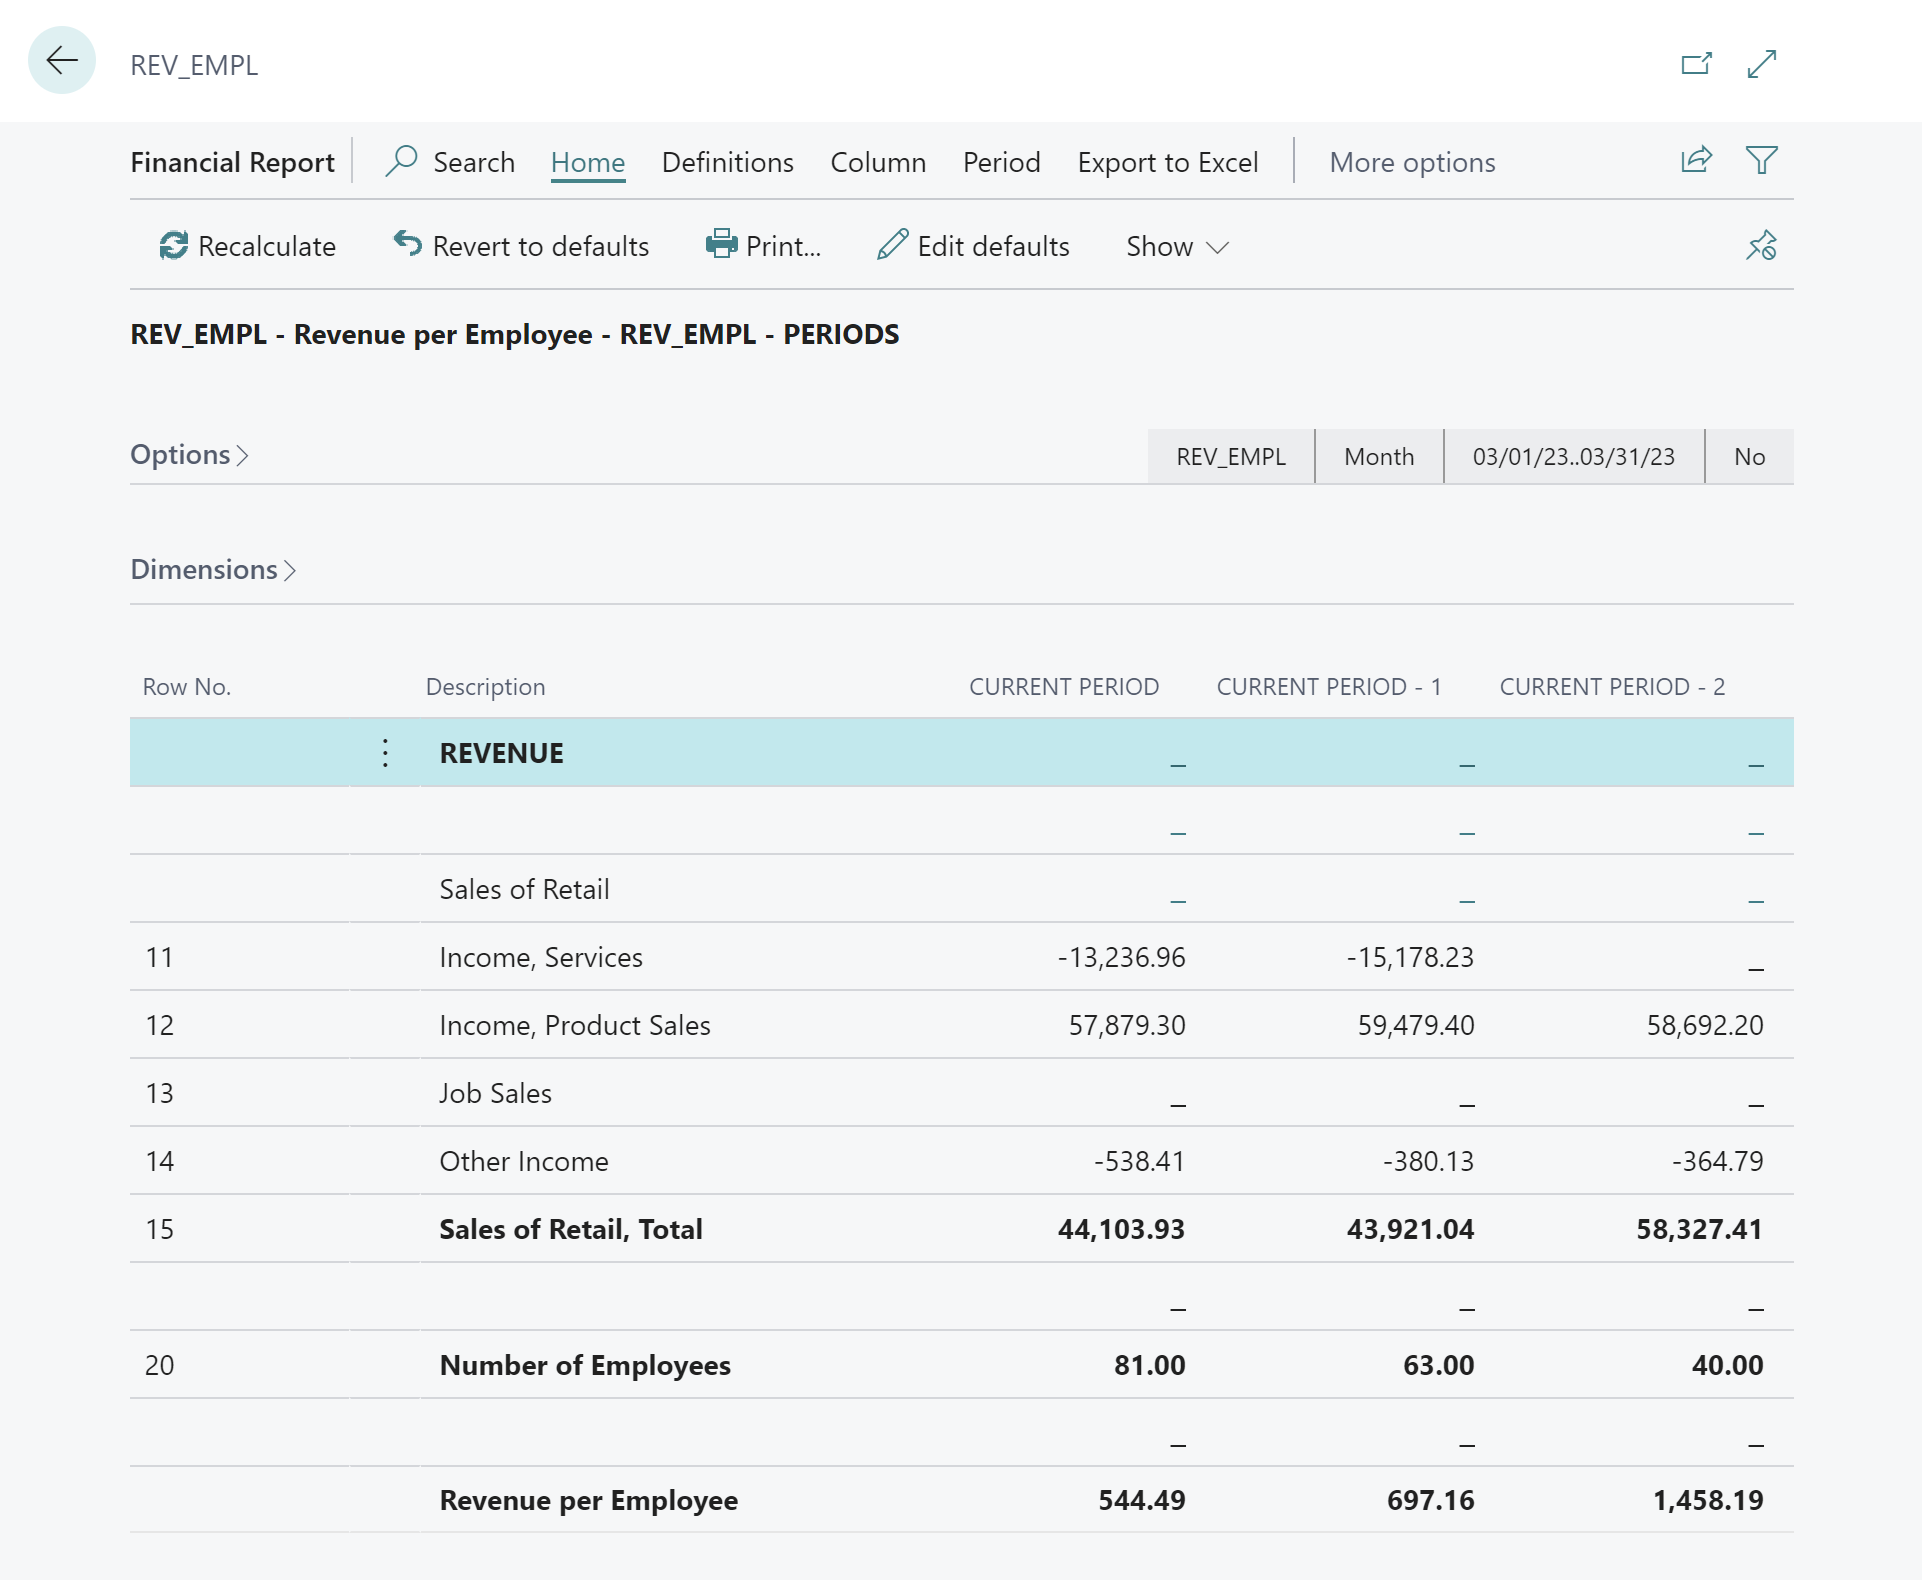Toggle the No button option
The image size is (1922, 1580).
pyautogui.click(x=1750, y=455)
